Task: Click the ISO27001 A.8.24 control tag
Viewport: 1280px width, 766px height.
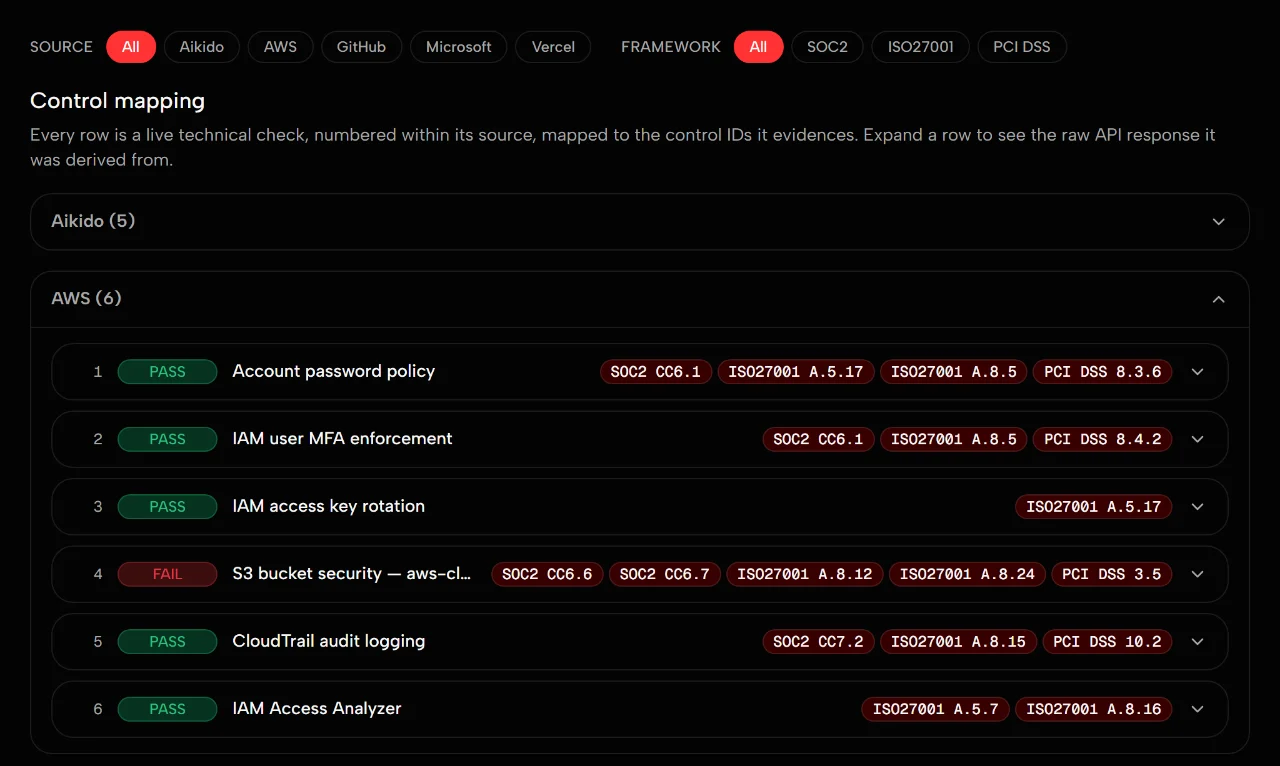Action: [x=967, y=574]
